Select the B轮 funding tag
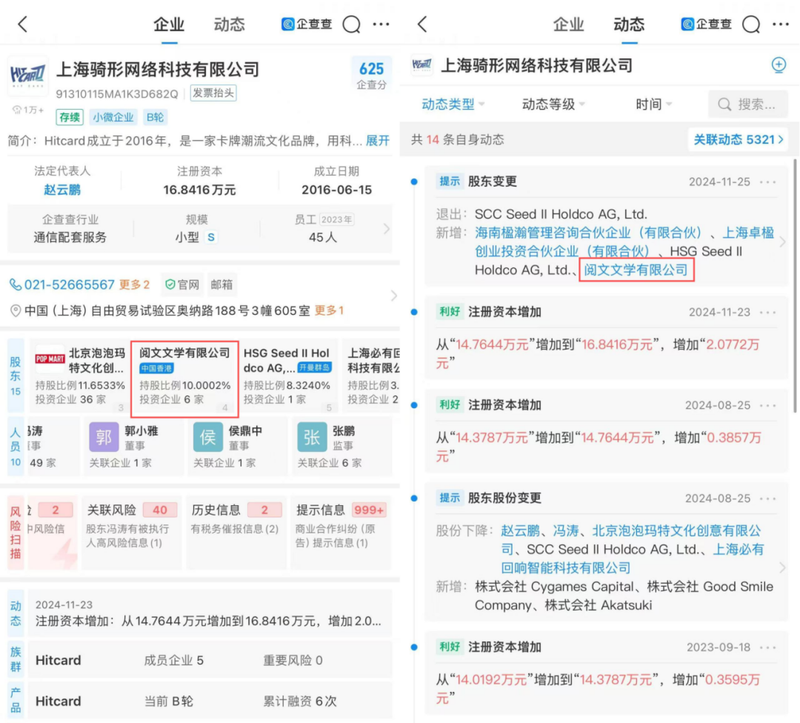Viewport: 800px width, 723px height. point(155,117)
